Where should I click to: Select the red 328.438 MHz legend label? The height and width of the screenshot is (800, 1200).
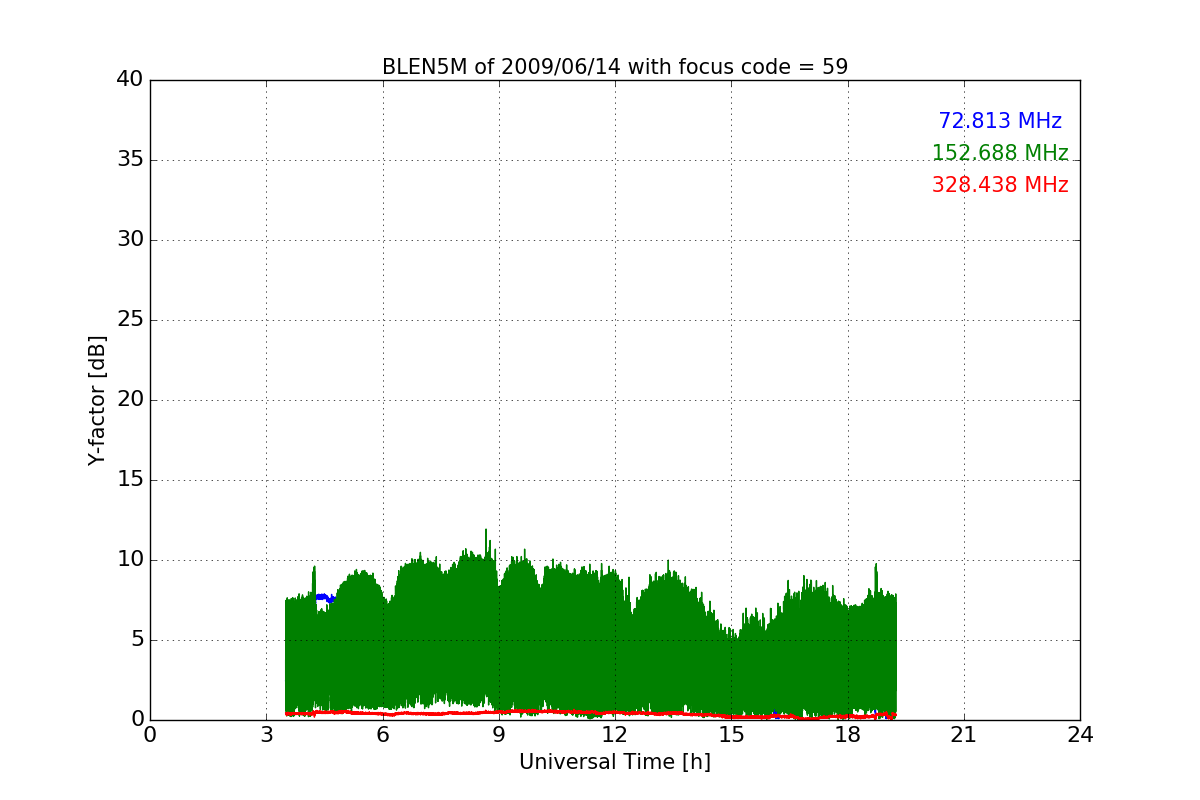click(1000, 185)
